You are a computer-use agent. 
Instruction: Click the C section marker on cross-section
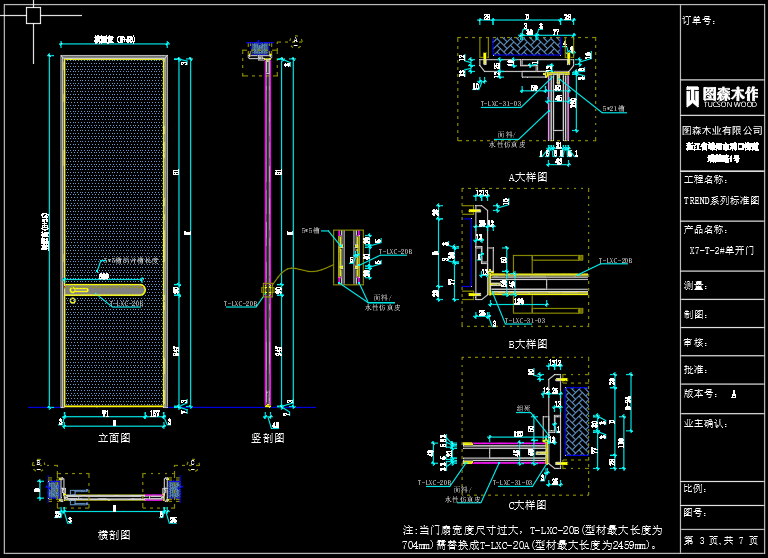pyautogui.click(x=193, y=463)
